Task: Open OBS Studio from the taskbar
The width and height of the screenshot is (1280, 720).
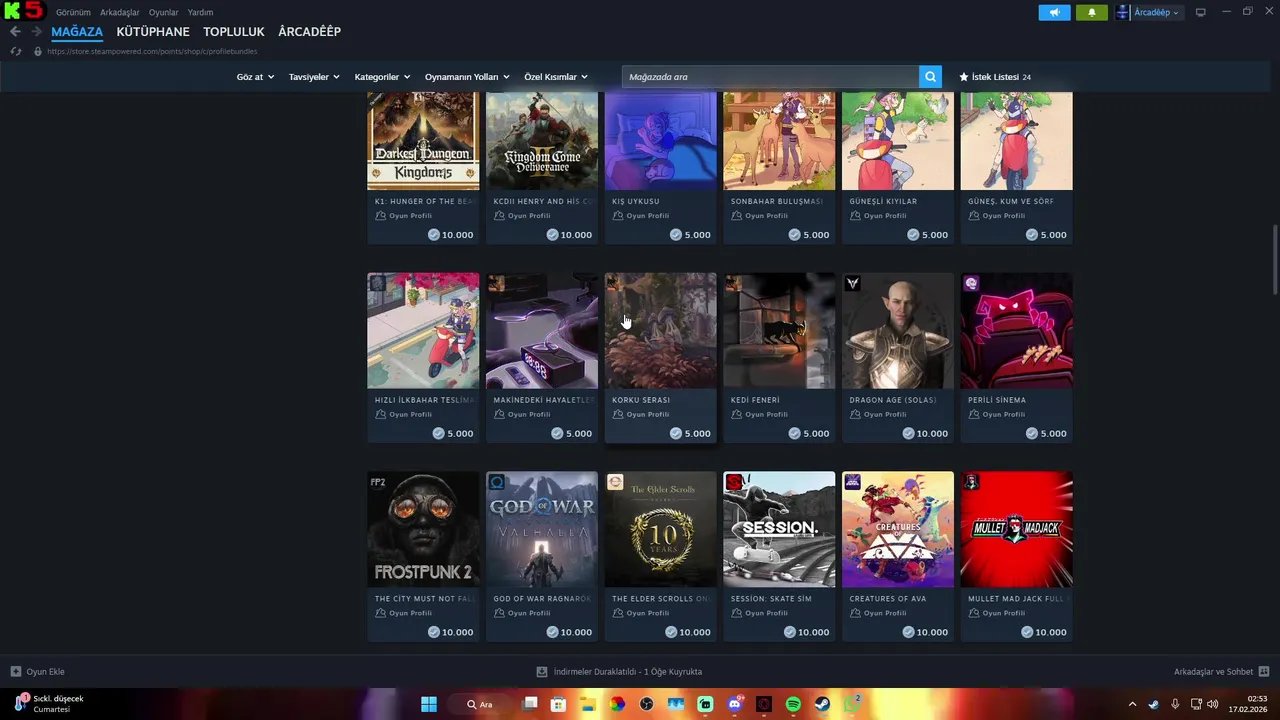Action: click(647, 704)
